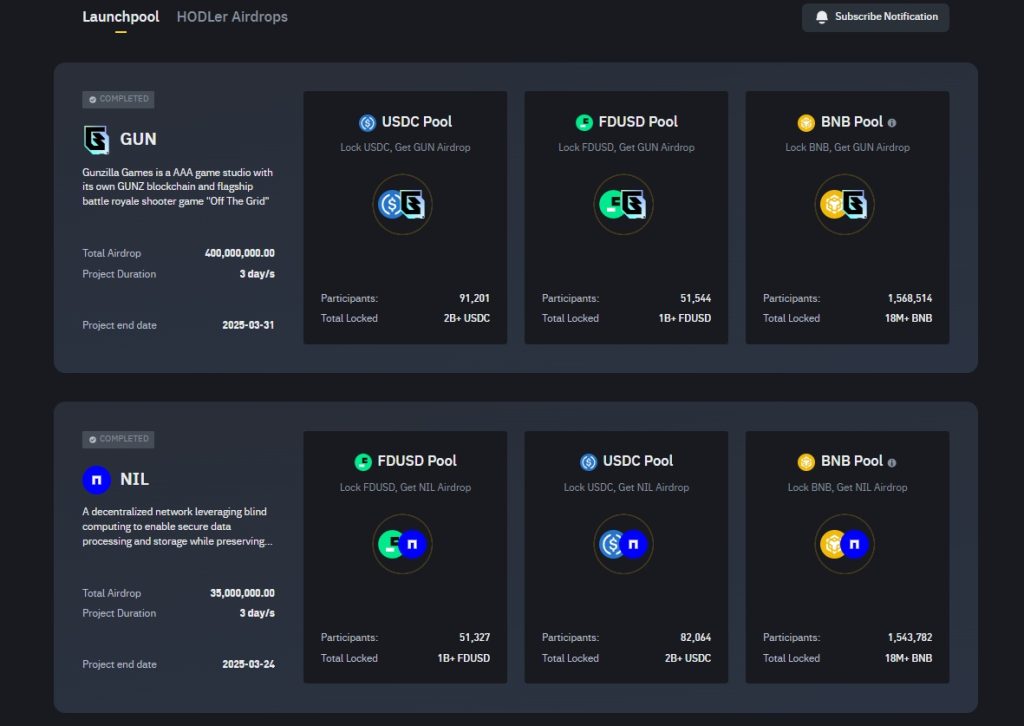Switch to the HODLer Airdrops tab
Image resolution: width=1024 pixels, height=726 pixels.
(232, 16)
